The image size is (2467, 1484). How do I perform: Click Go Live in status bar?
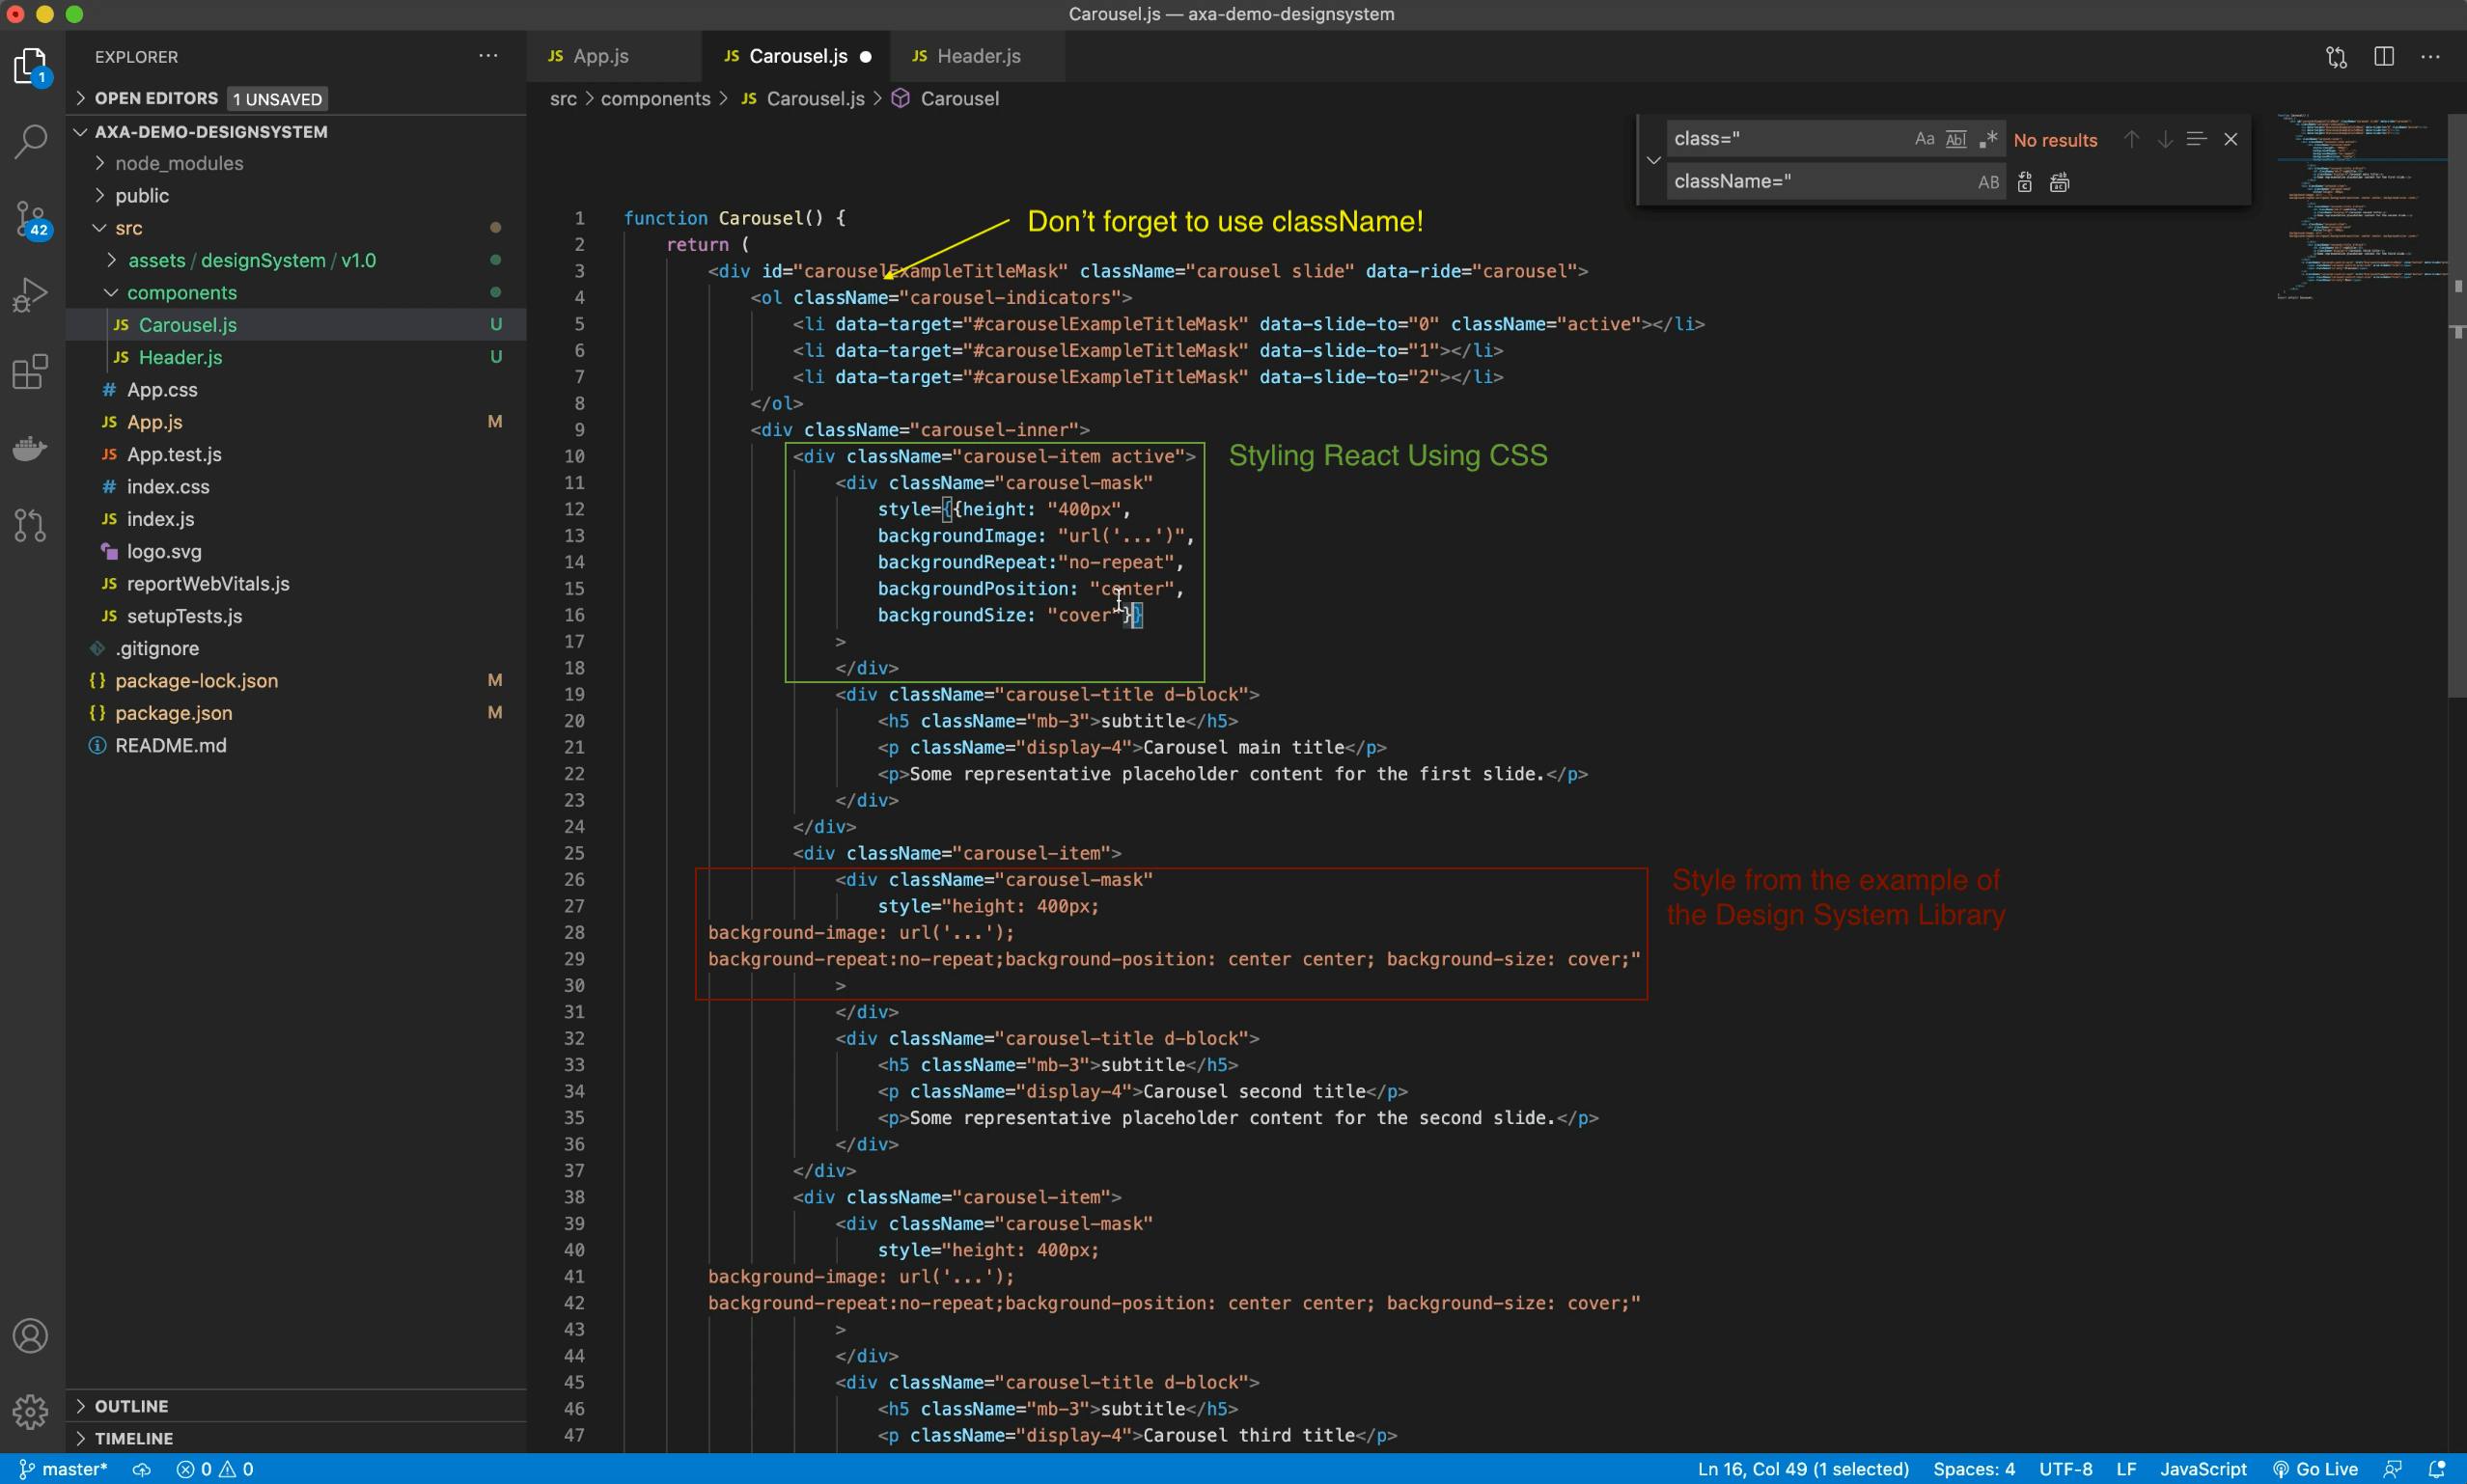pyautogui.click(x=2316, y=1469)
